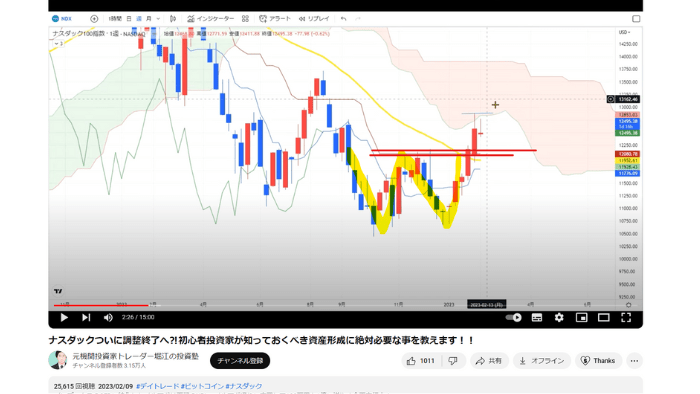Click the dislike thumbs-down button
700x394 pixels.
(x=454, y=361)
